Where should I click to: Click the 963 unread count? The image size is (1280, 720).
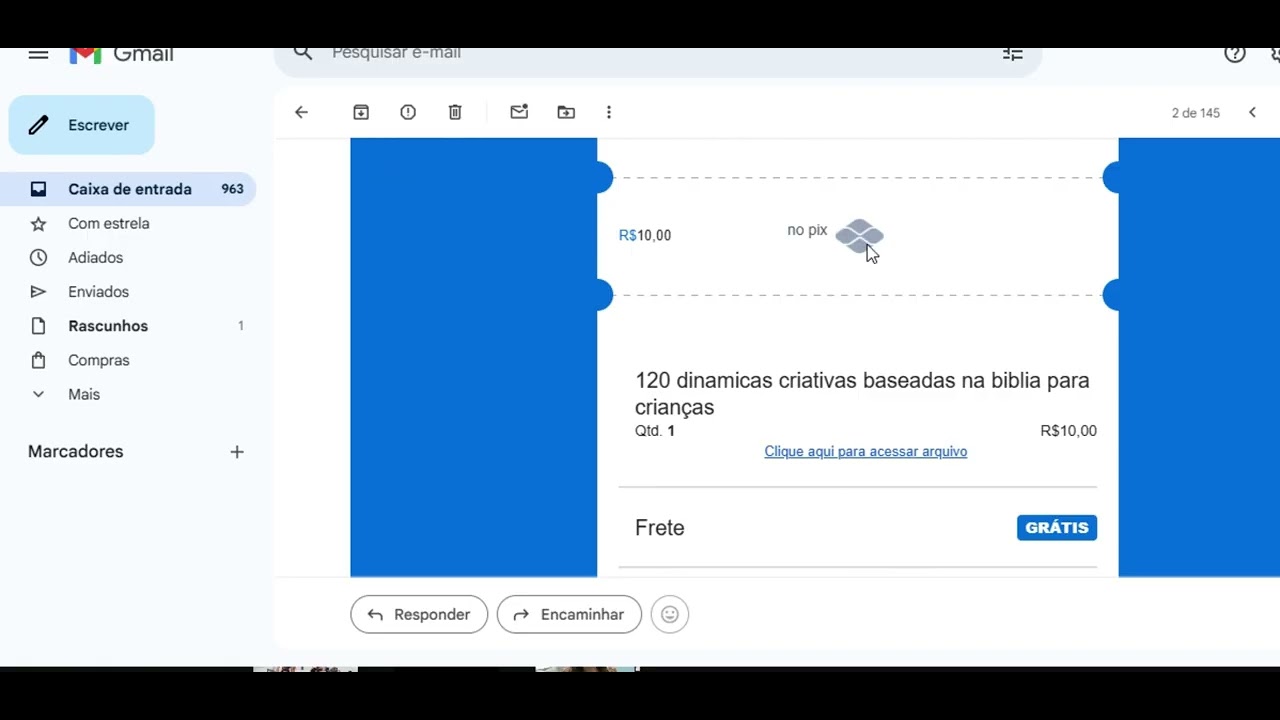tap(233, 189)
